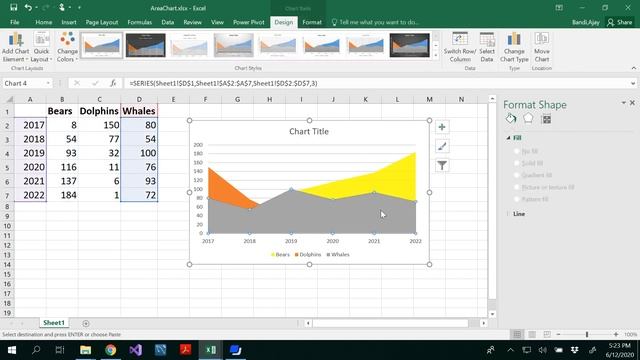Image resolution: width=640 pixels, height=360 pixels.
Task: Click Insert Function fx icon
Action: click(113, 83)
